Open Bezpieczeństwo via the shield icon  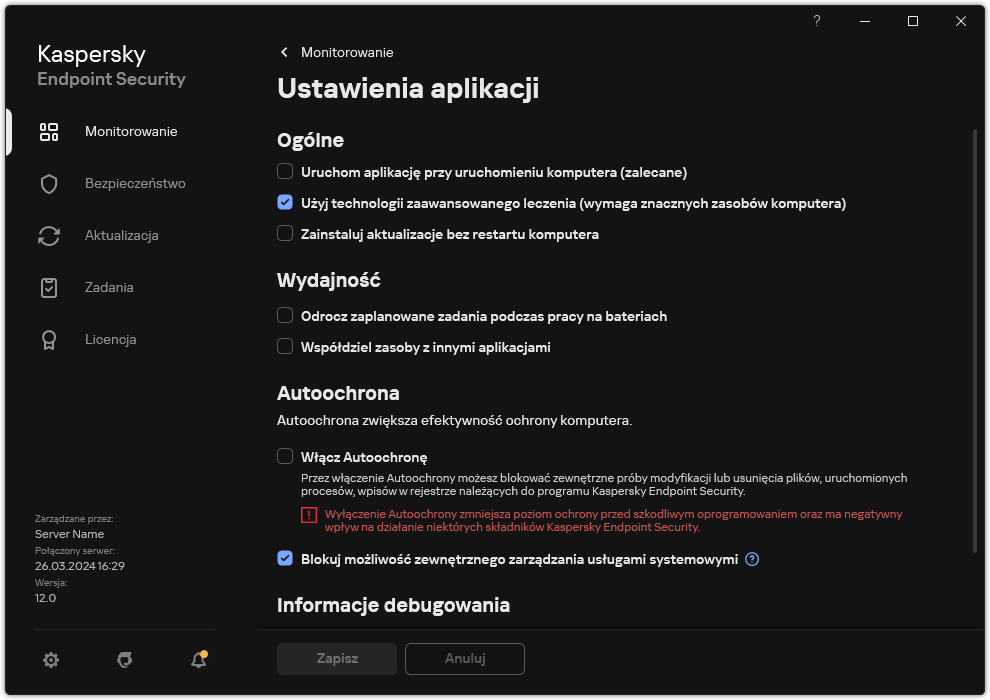(49, 183)
